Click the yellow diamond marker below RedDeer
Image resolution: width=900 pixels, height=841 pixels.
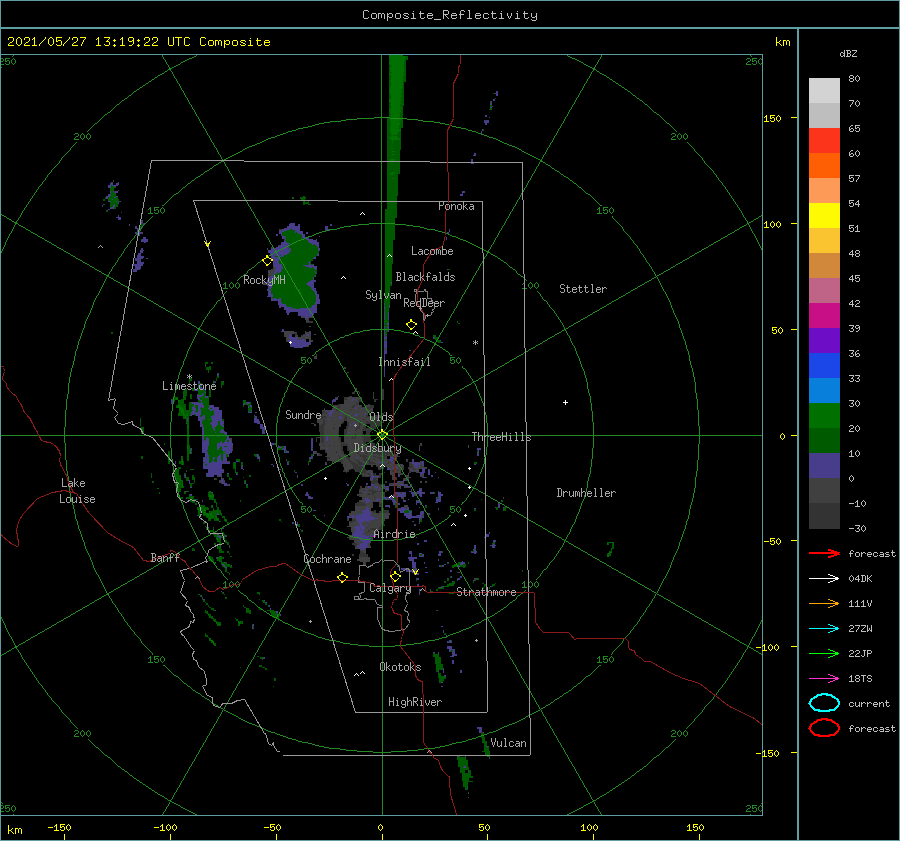411,325
